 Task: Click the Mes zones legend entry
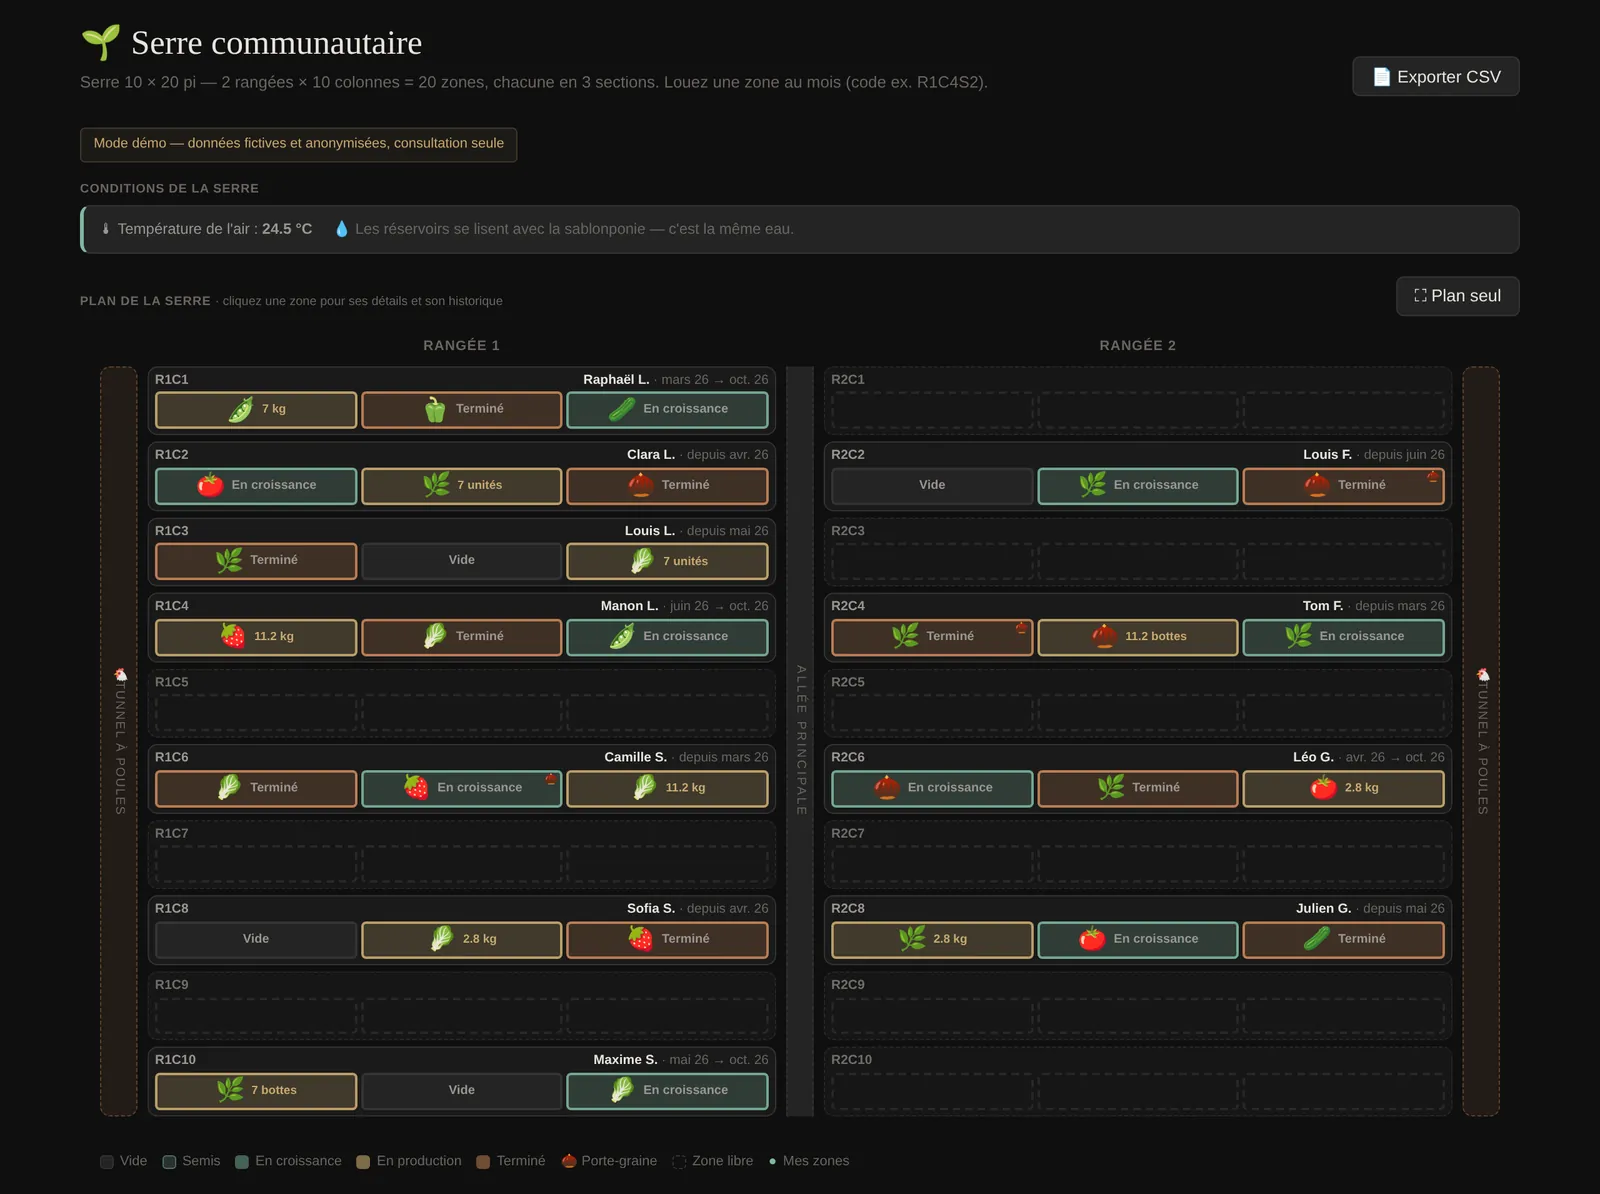click(809, 1161)
